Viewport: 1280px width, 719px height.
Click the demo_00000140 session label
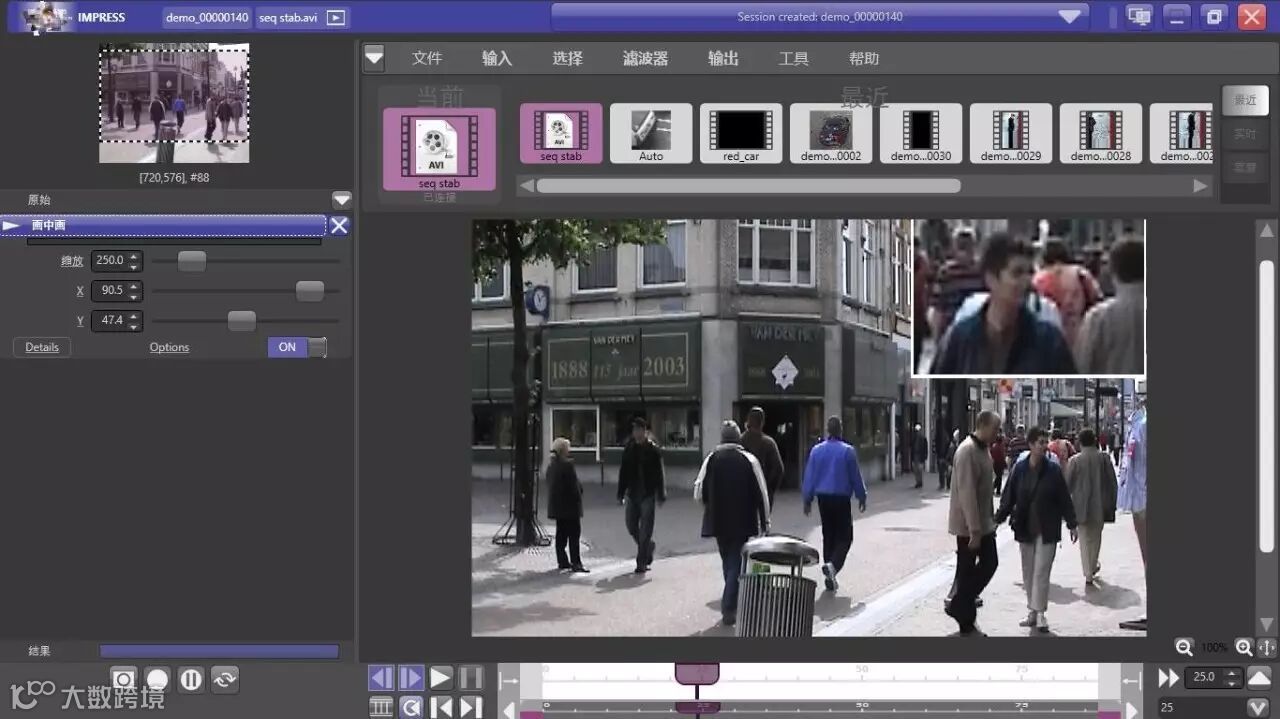(x=207, y=17)
